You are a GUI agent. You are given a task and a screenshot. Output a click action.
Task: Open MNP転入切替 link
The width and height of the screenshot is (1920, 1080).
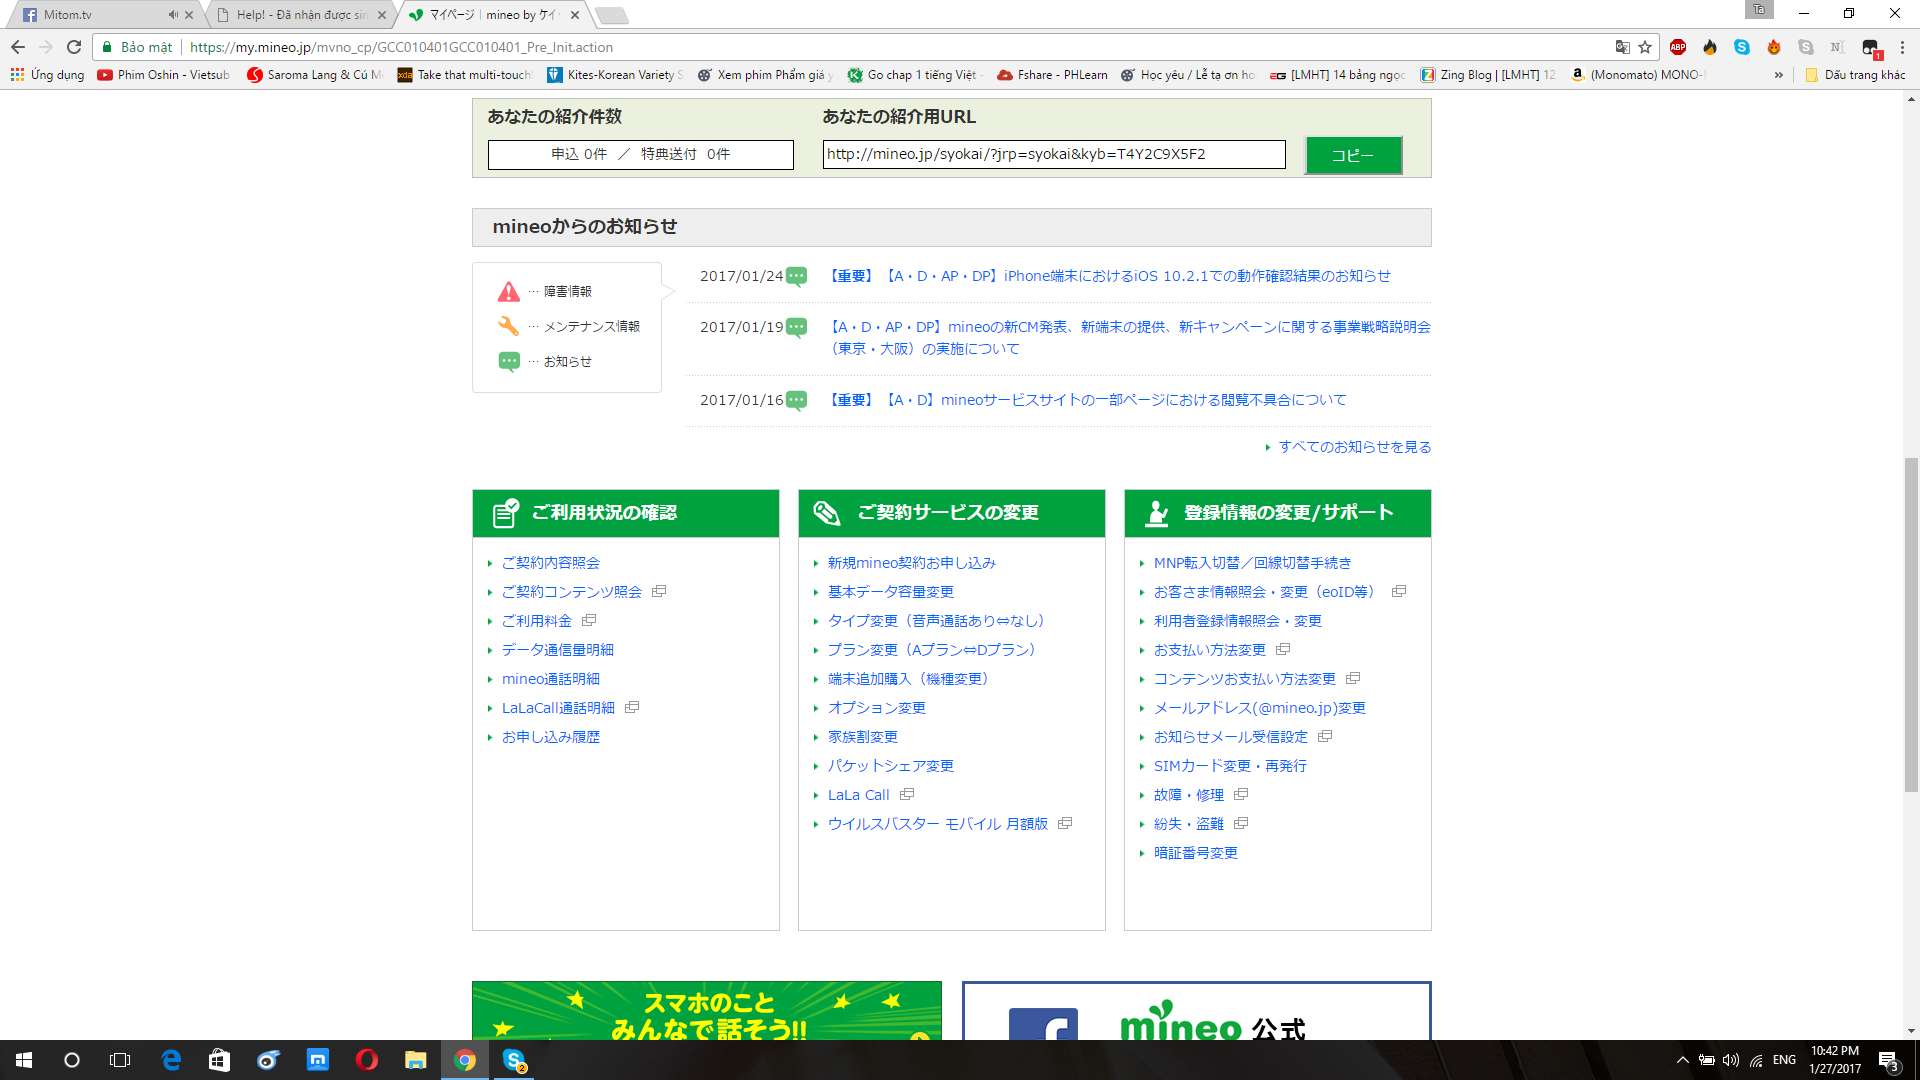[1253, 563]
